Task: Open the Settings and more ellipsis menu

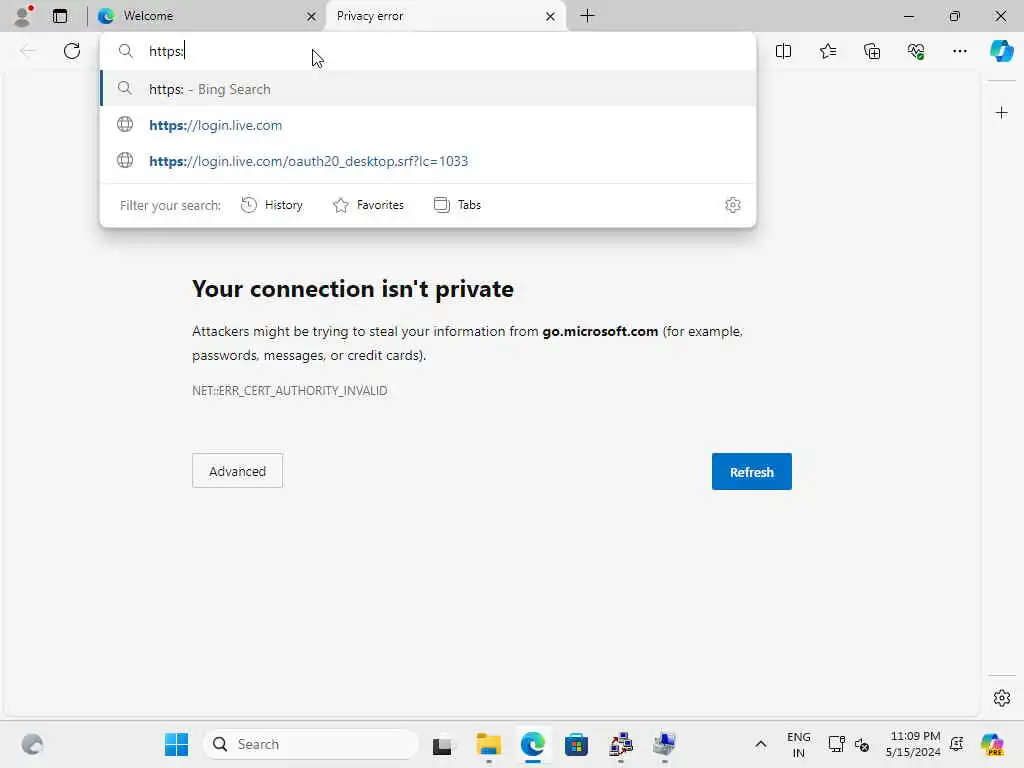Action: click(959, 51)
